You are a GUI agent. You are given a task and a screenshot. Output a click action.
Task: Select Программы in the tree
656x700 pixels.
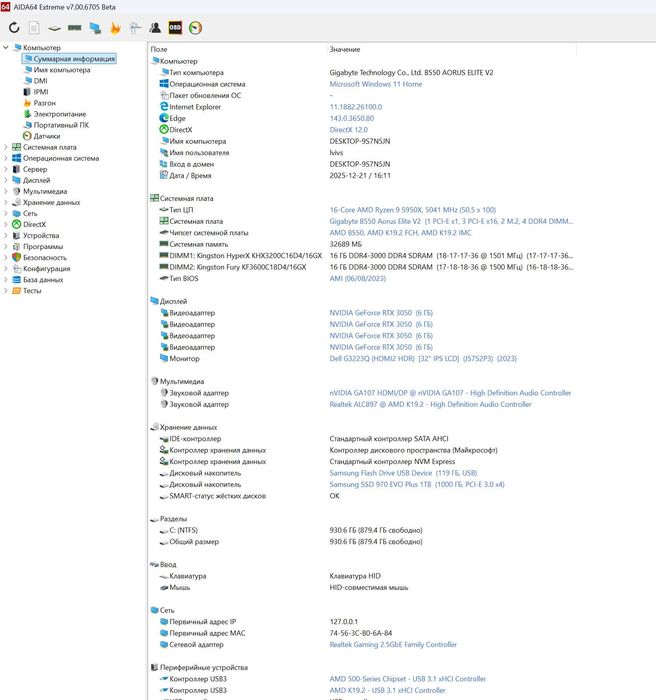coord(38,246)
